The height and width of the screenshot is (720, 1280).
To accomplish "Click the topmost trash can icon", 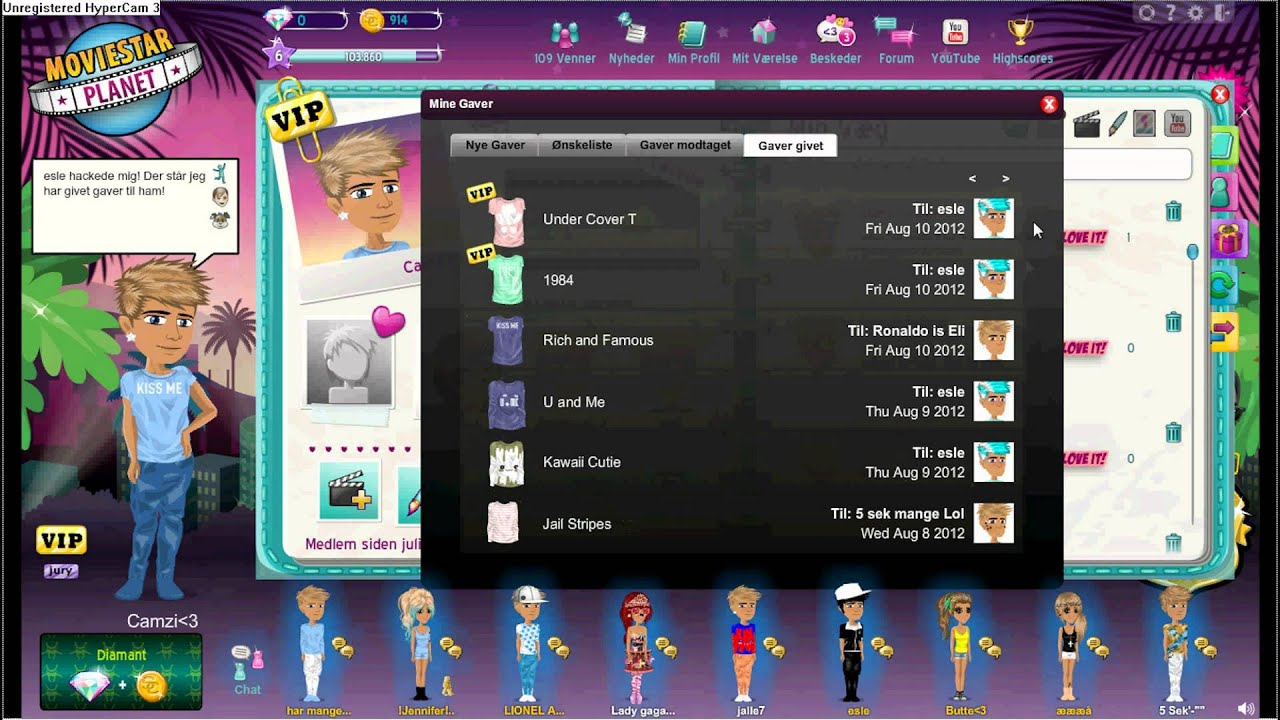I will click(x=1174, y=211).
